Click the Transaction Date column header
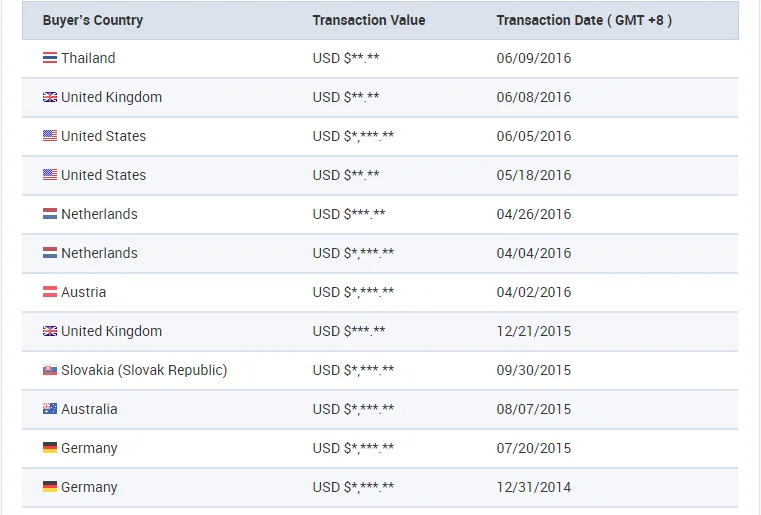Image resolution: width=761 pixels, height=515 pixels. pyautogui.click(x=584, y=20)
